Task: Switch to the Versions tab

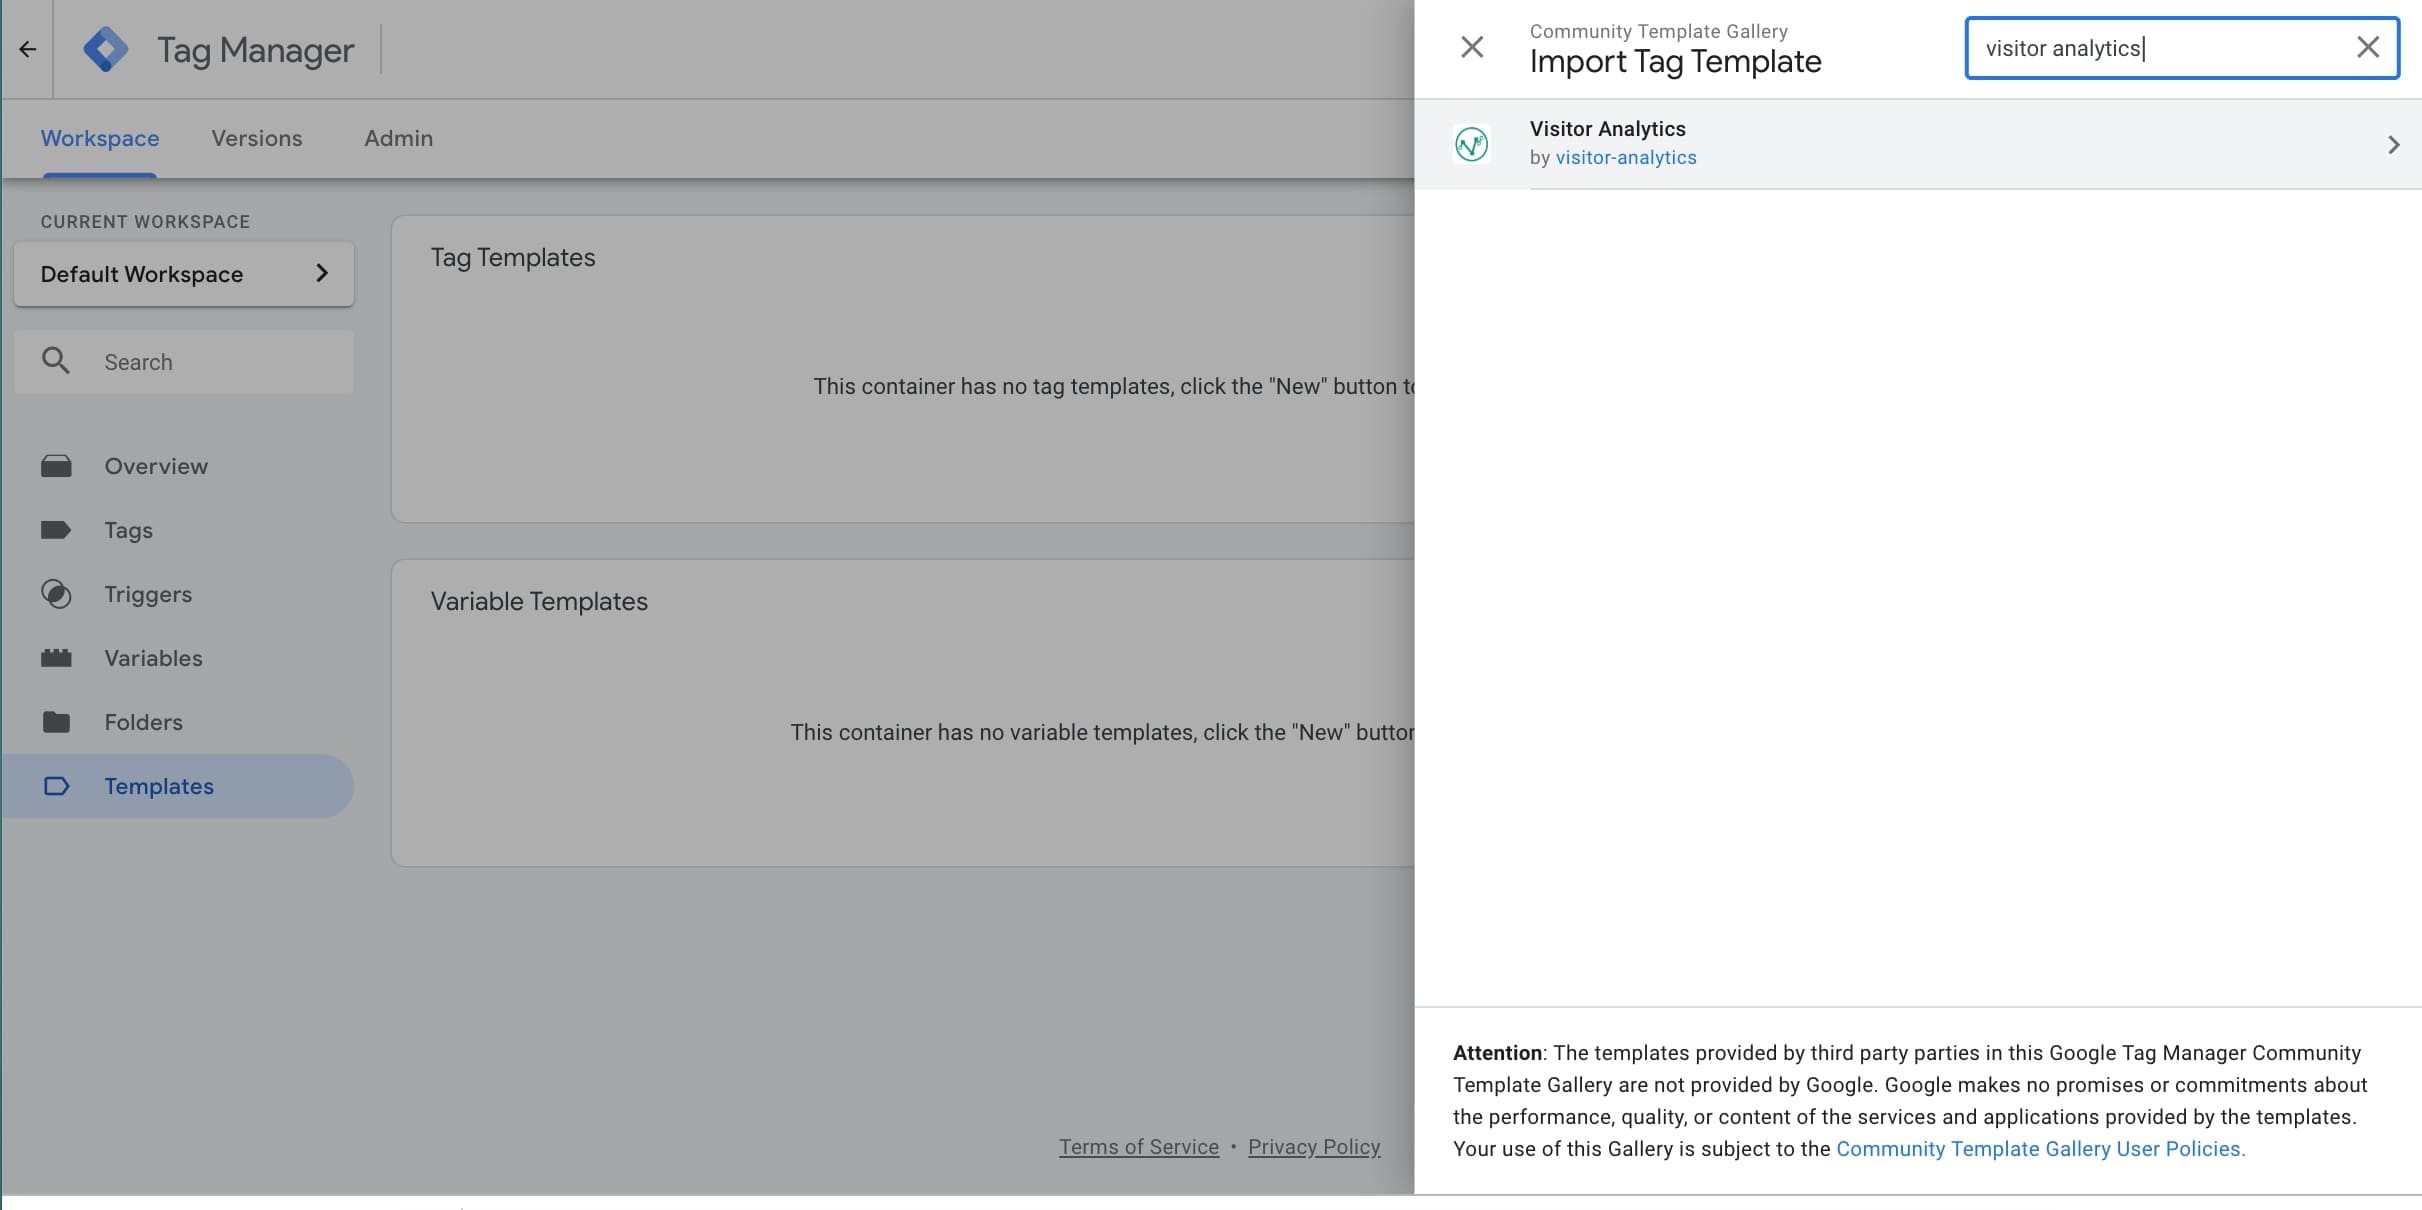Action: [256, 138]
